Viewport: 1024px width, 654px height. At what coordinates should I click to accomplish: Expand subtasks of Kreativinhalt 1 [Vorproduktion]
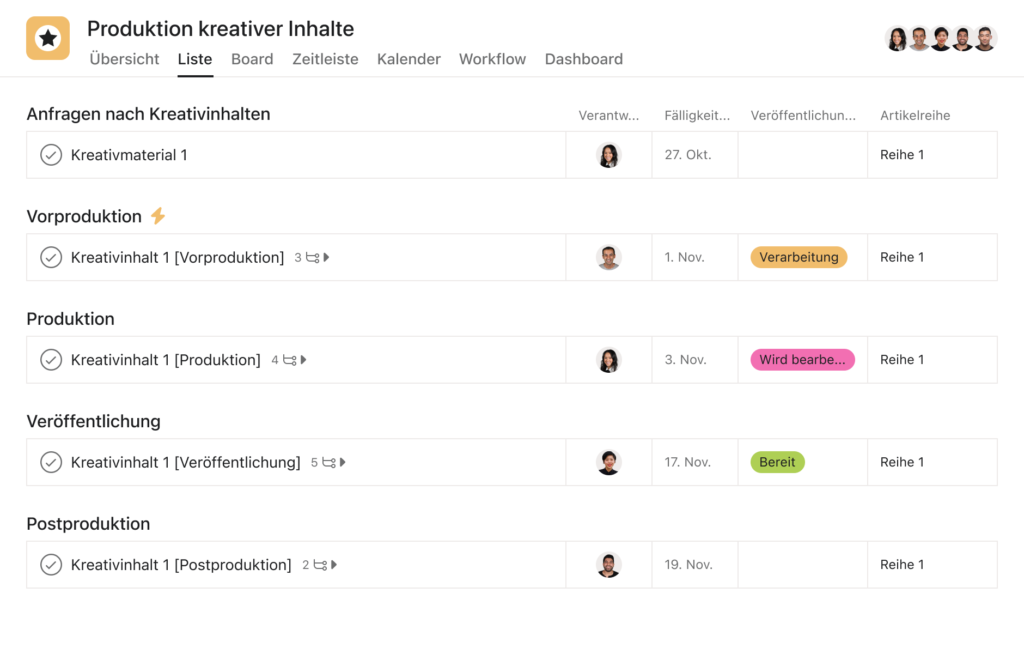[327, 258]
